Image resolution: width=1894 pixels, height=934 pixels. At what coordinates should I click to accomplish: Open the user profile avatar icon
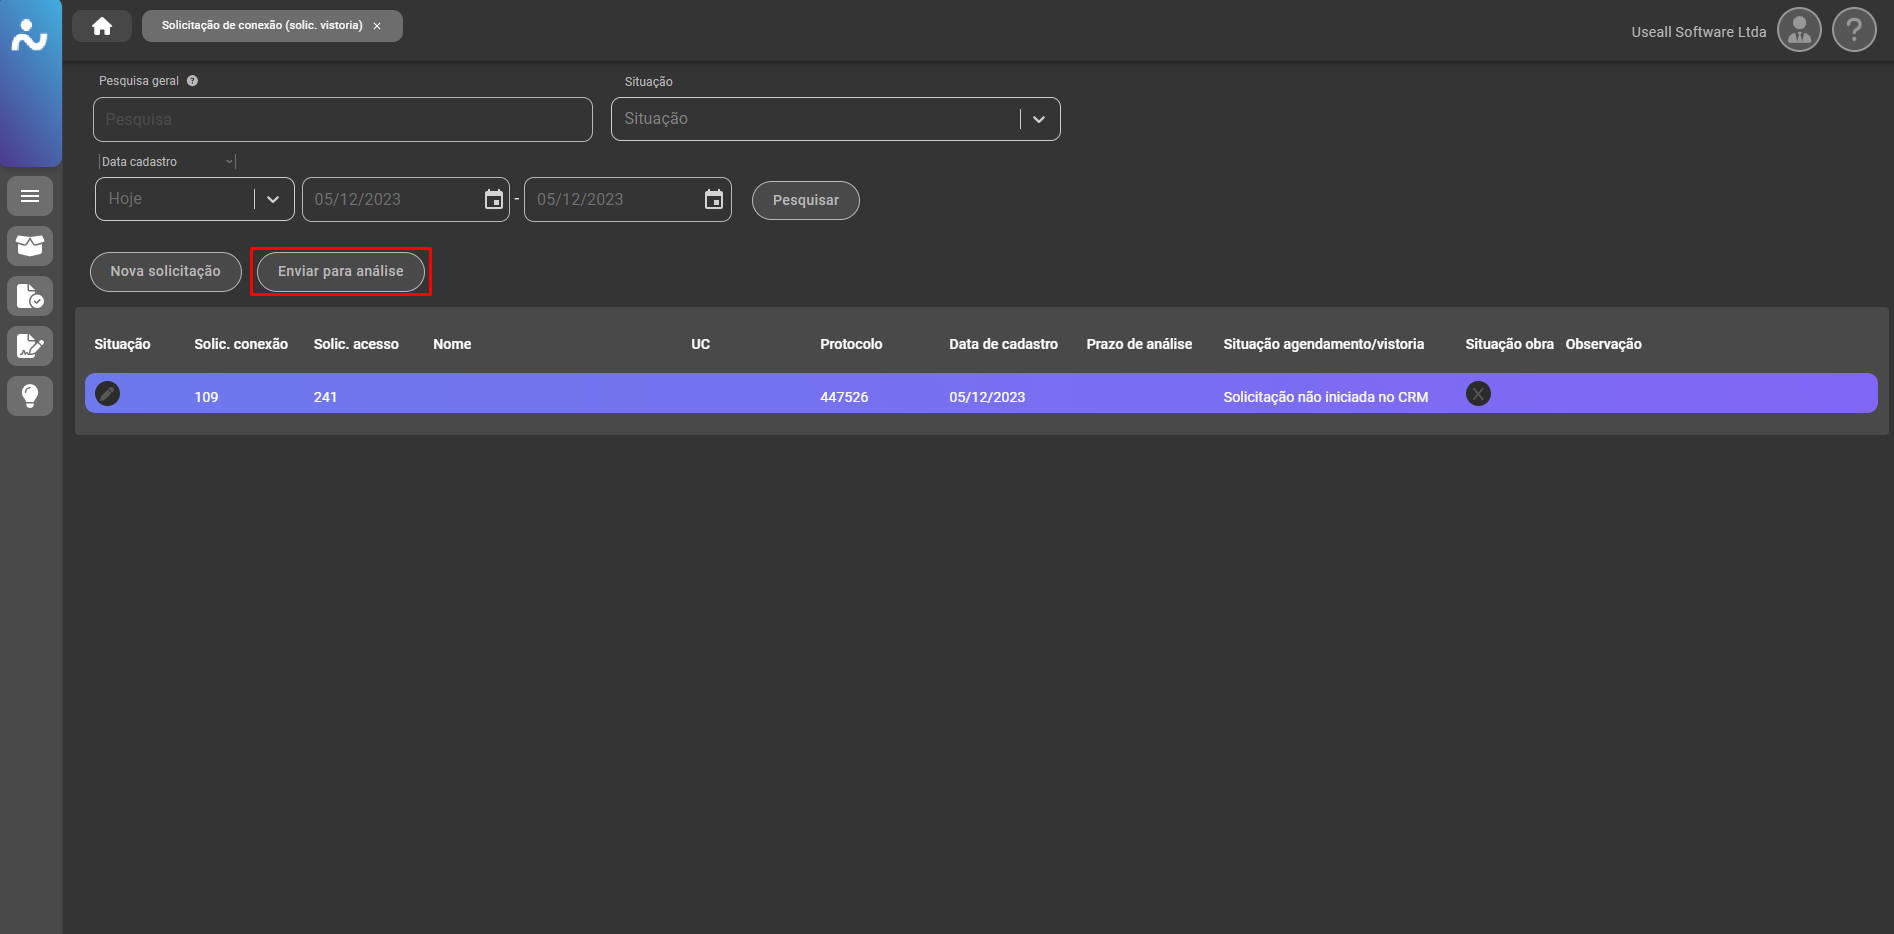click(1799, 30)
